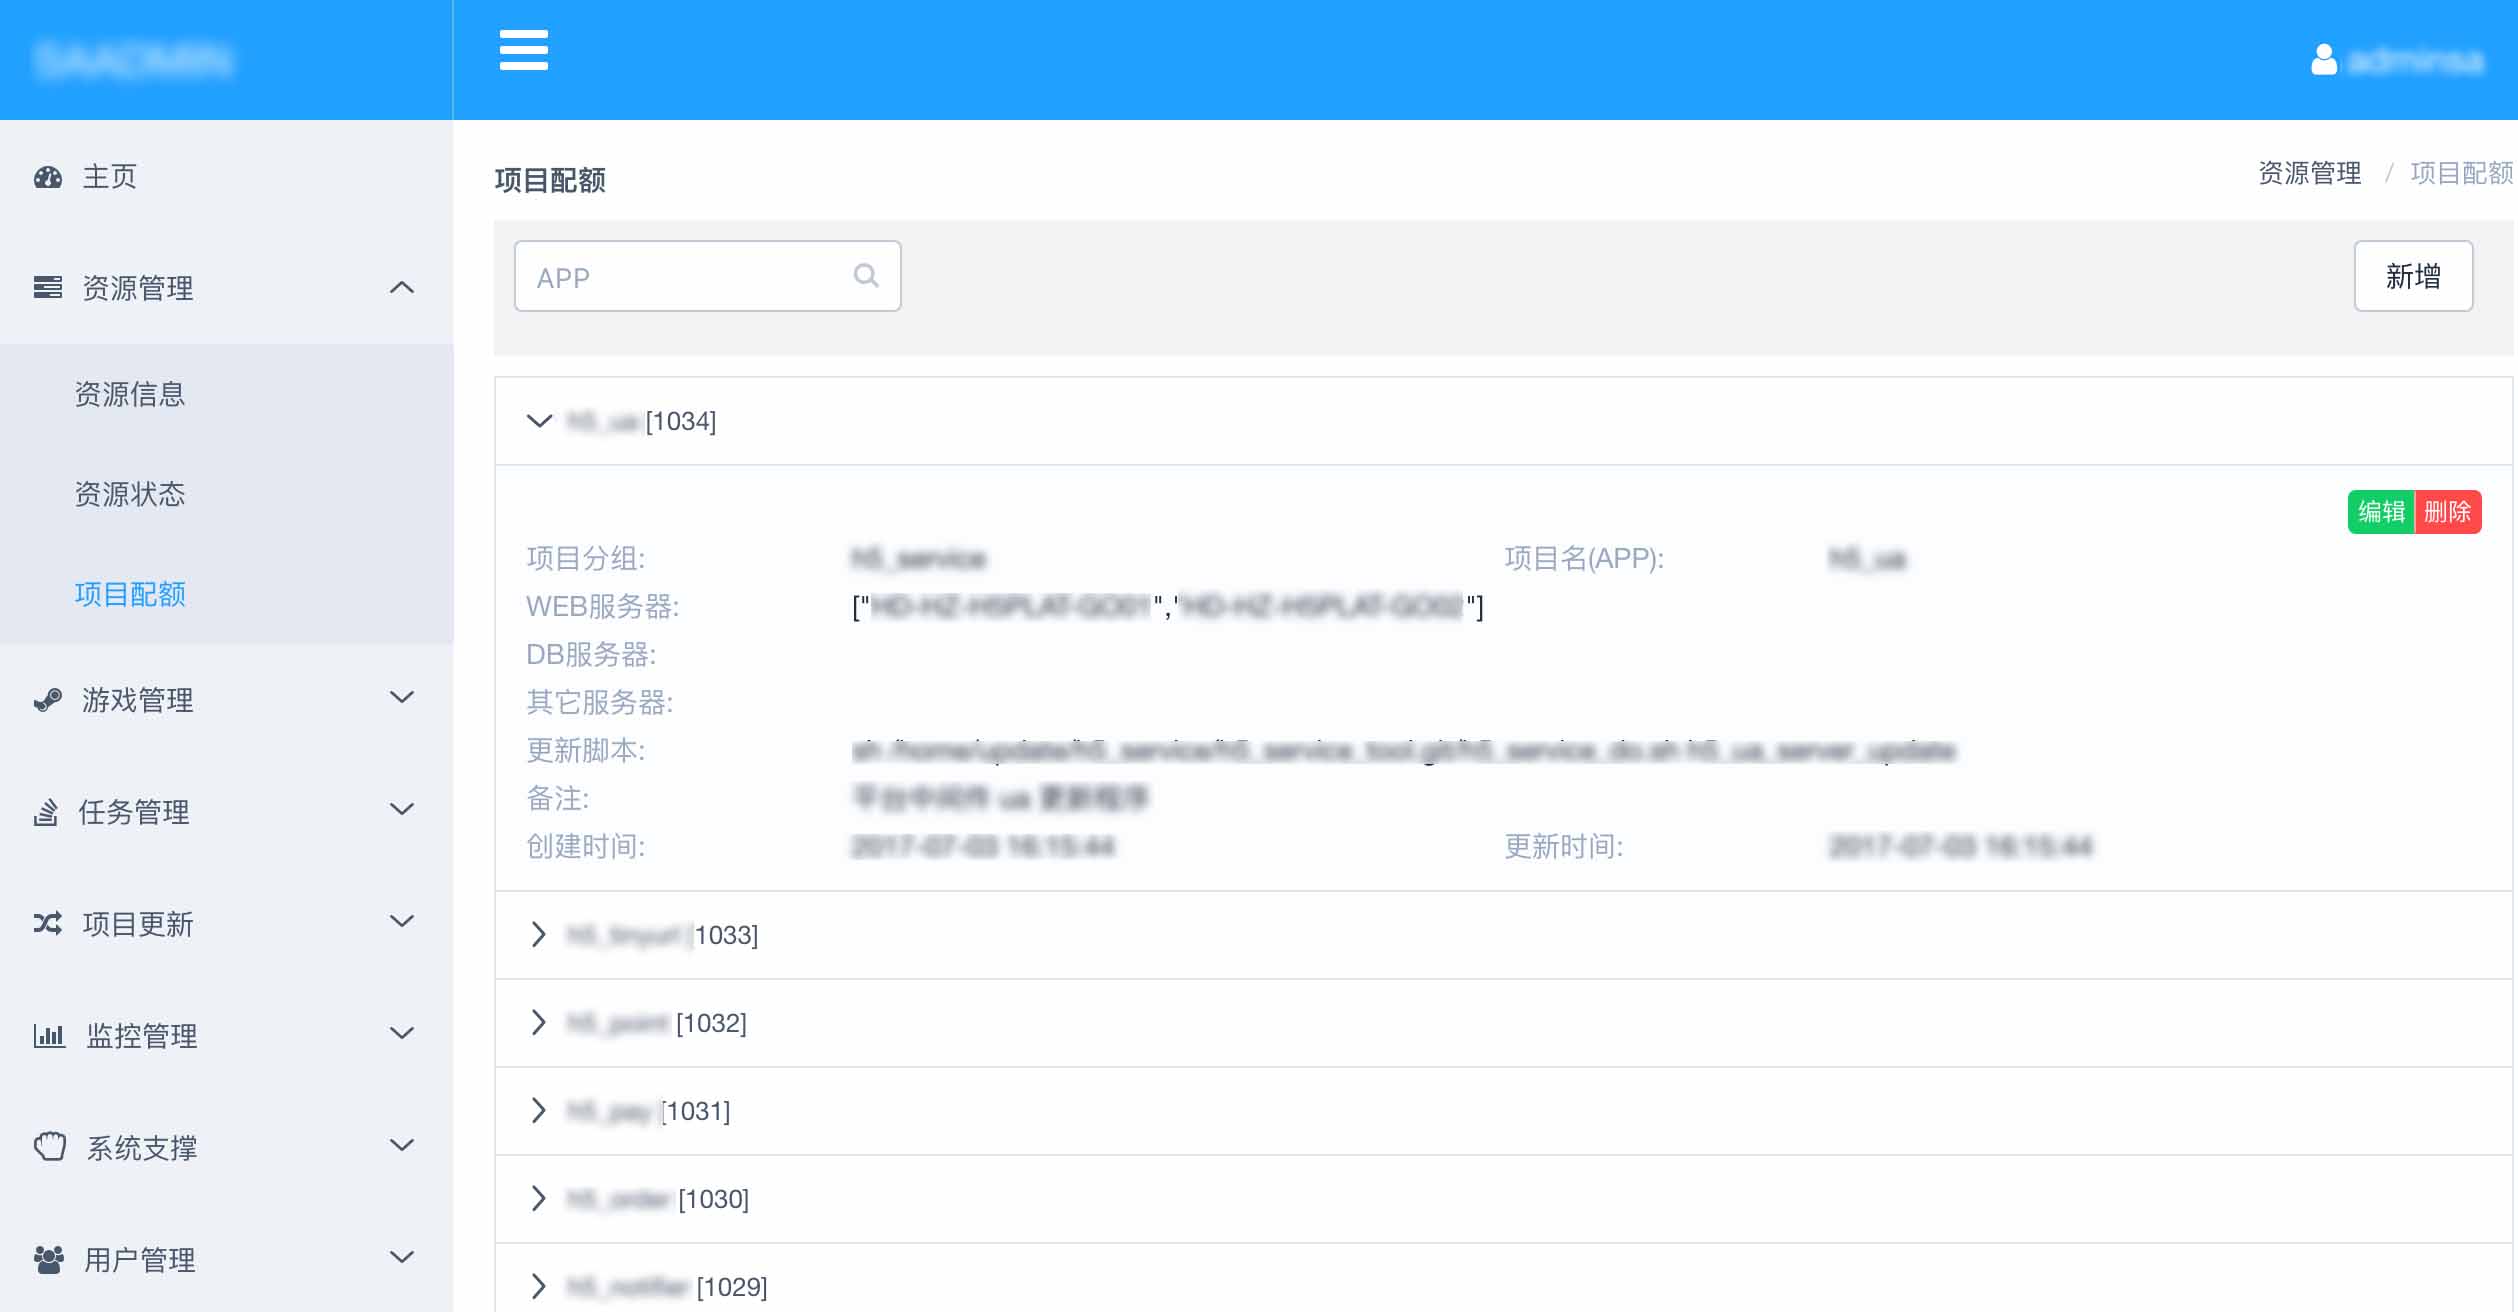Collapse the expanded [1034] project row
The image size is (2518, 1312).
point(539,421)
